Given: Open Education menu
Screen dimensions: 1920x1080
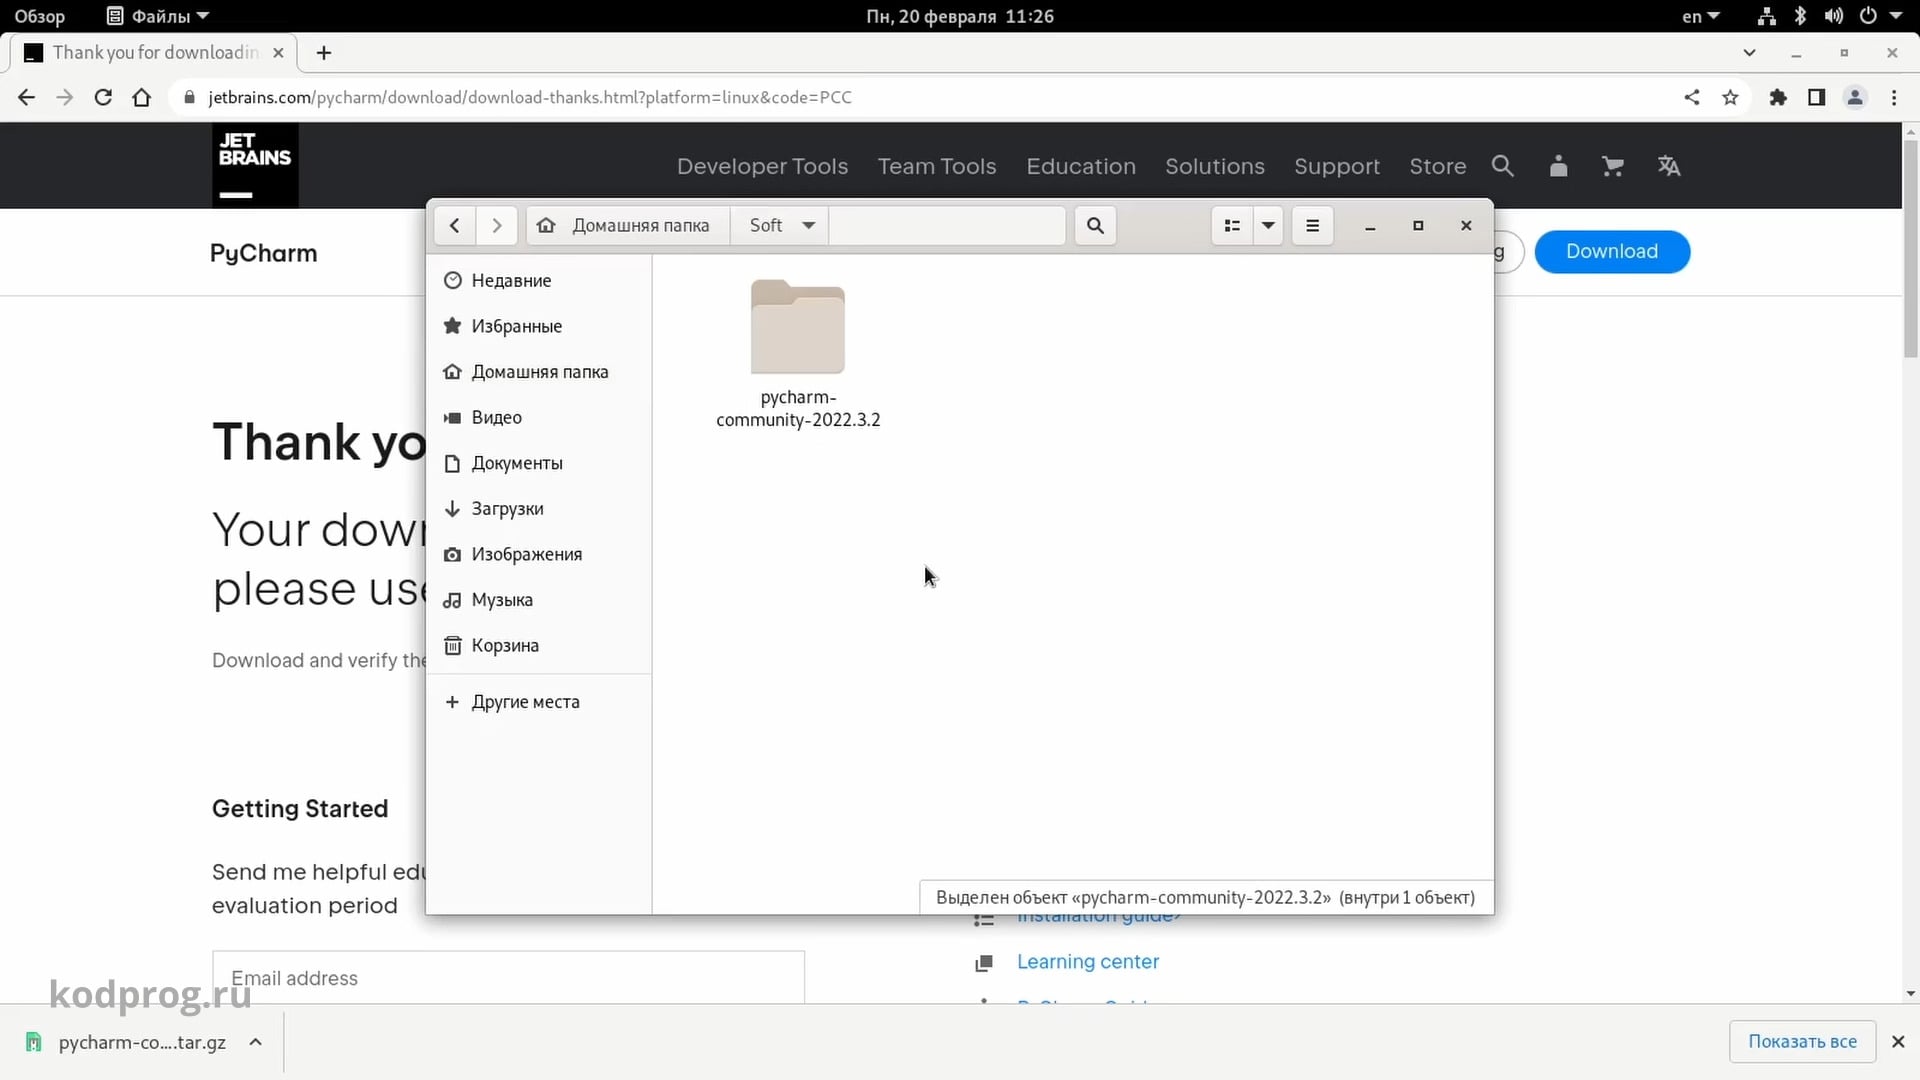Looking at the screenshot, I should (x=1081, y=167).
